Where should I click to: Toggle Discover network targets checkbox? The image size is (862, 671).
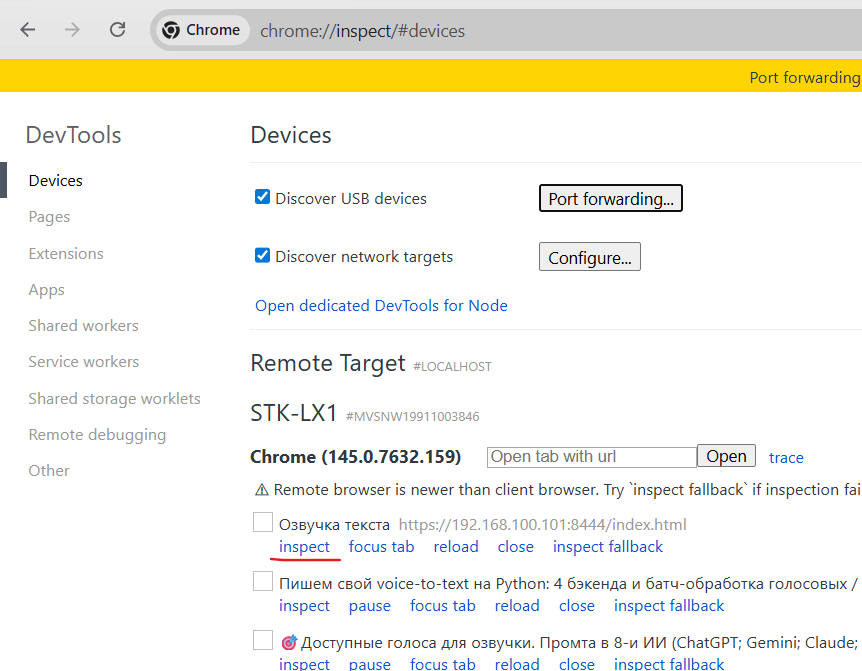(262, 256)
